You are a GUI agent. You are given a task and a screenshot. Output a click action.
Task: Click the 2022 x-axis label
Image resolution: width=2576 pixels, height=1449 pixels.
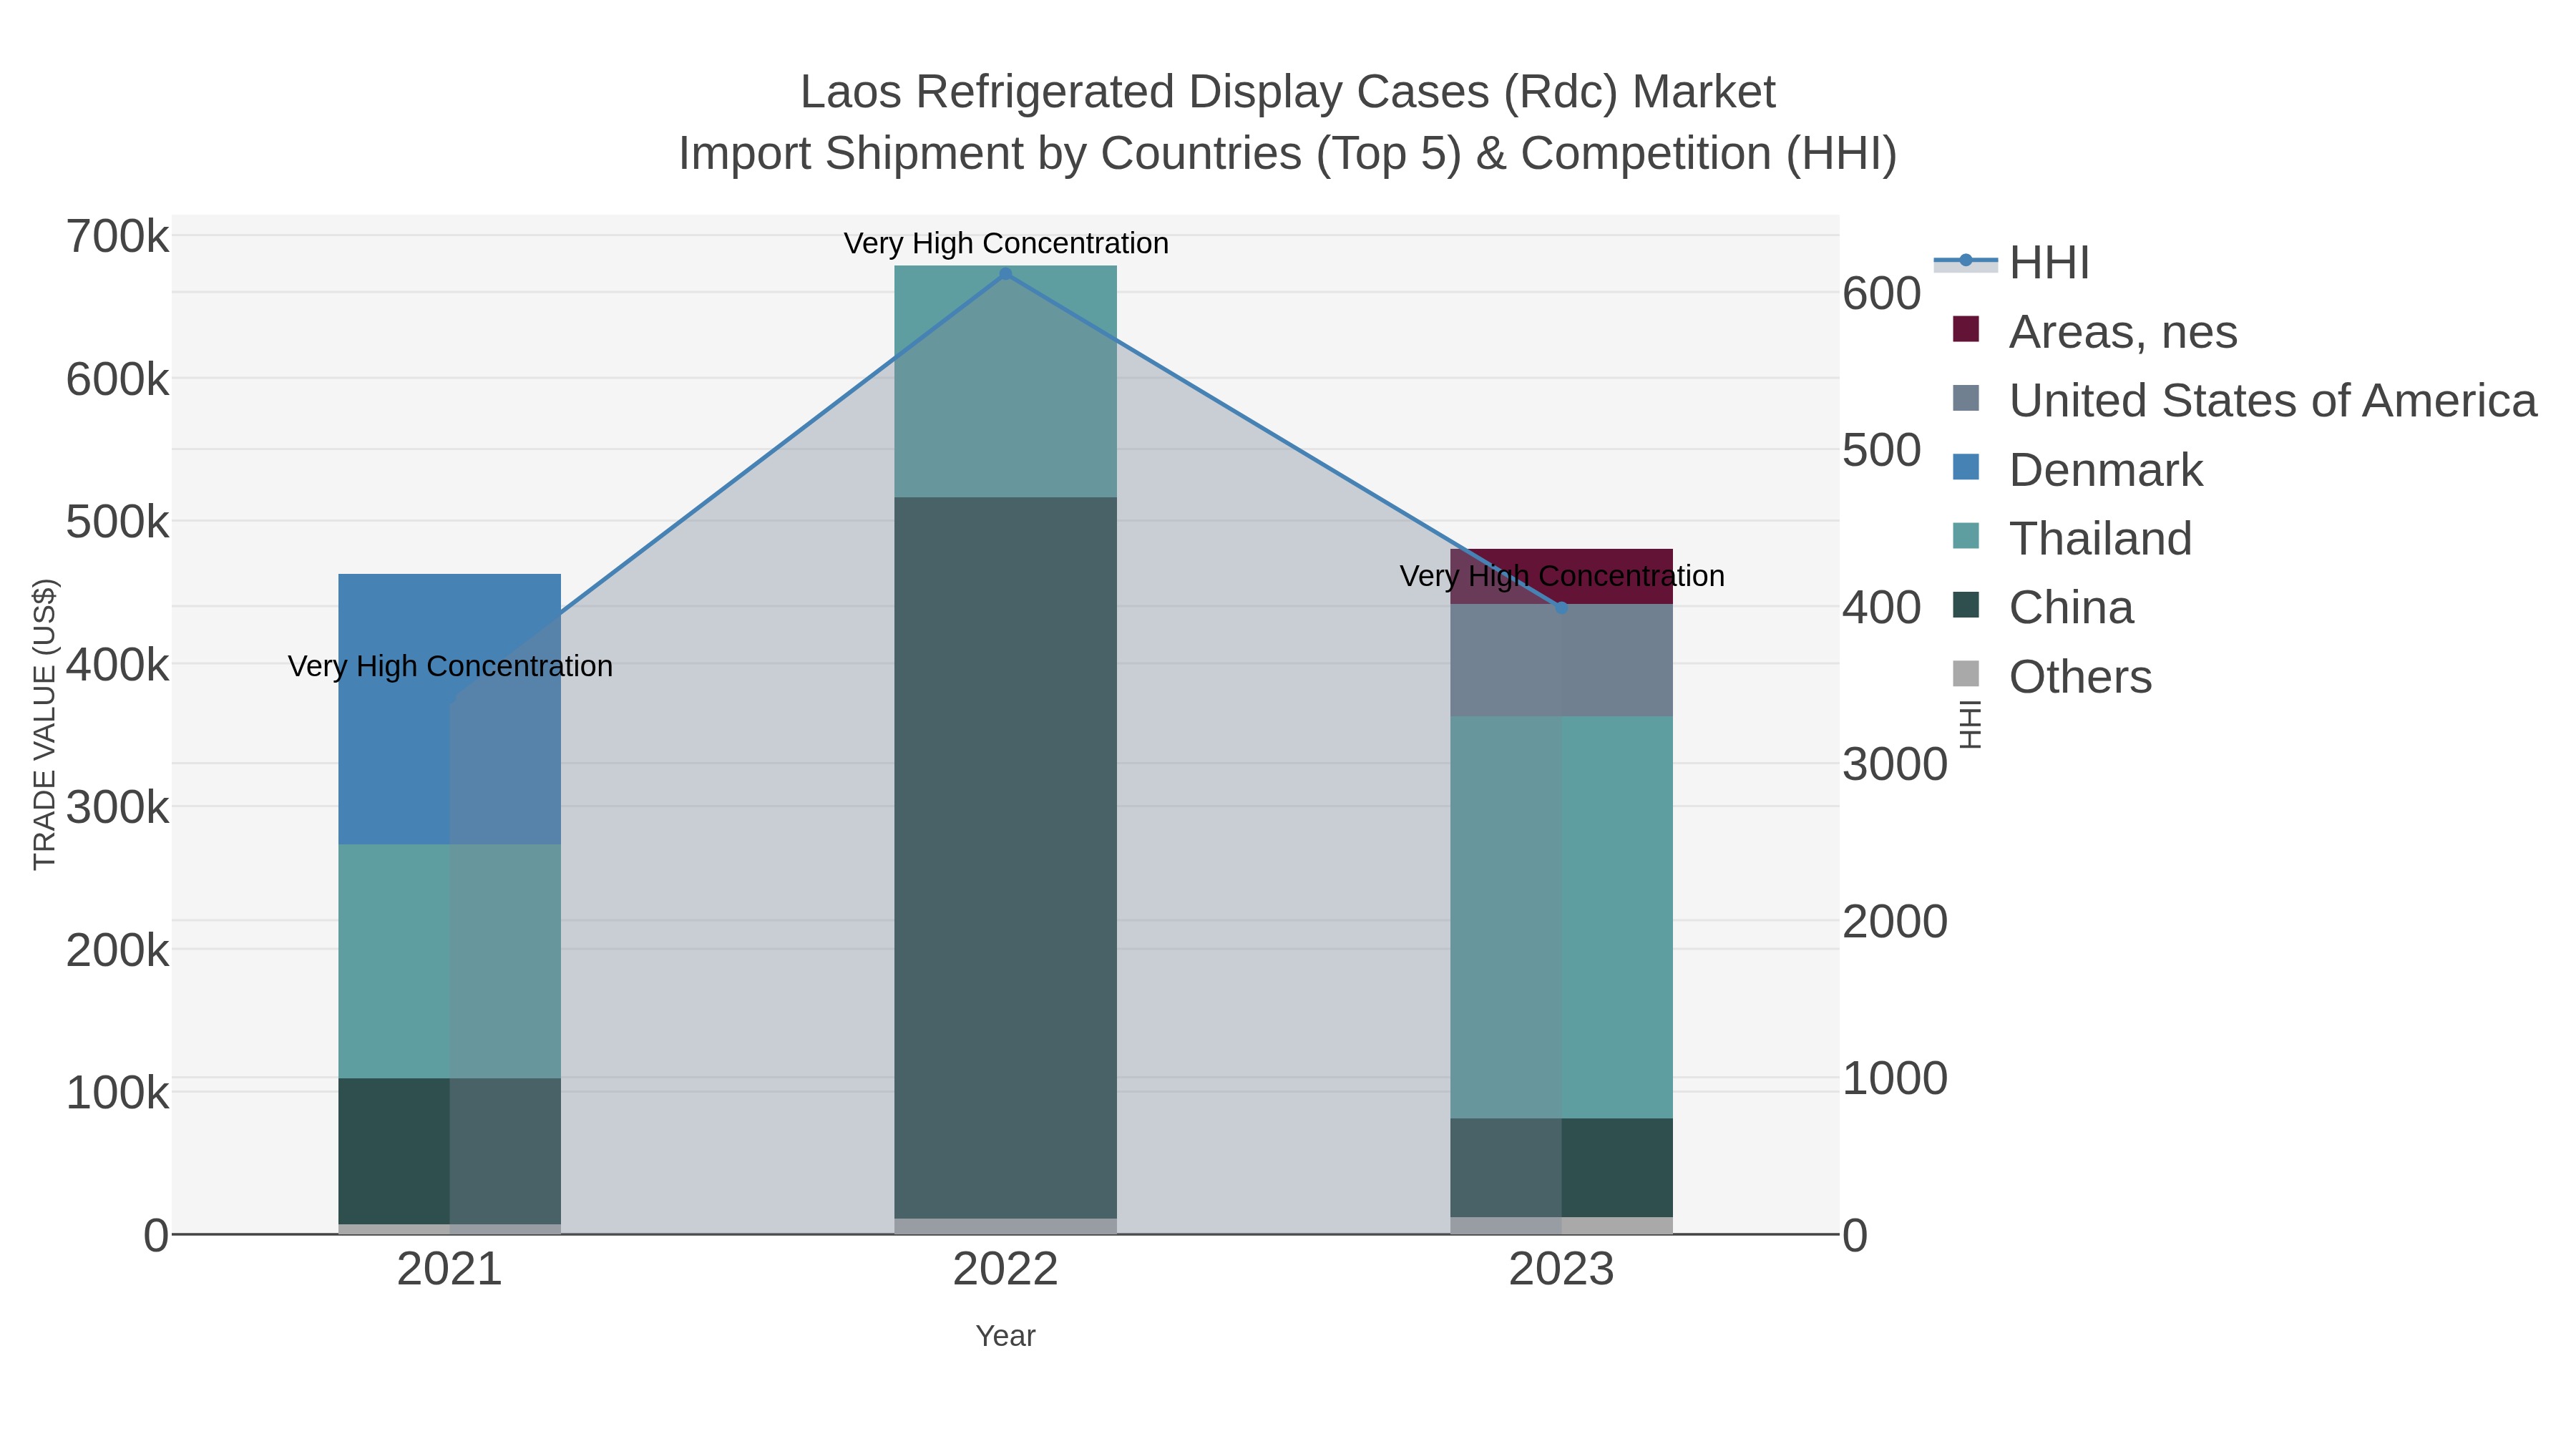click(1006, 1270)
